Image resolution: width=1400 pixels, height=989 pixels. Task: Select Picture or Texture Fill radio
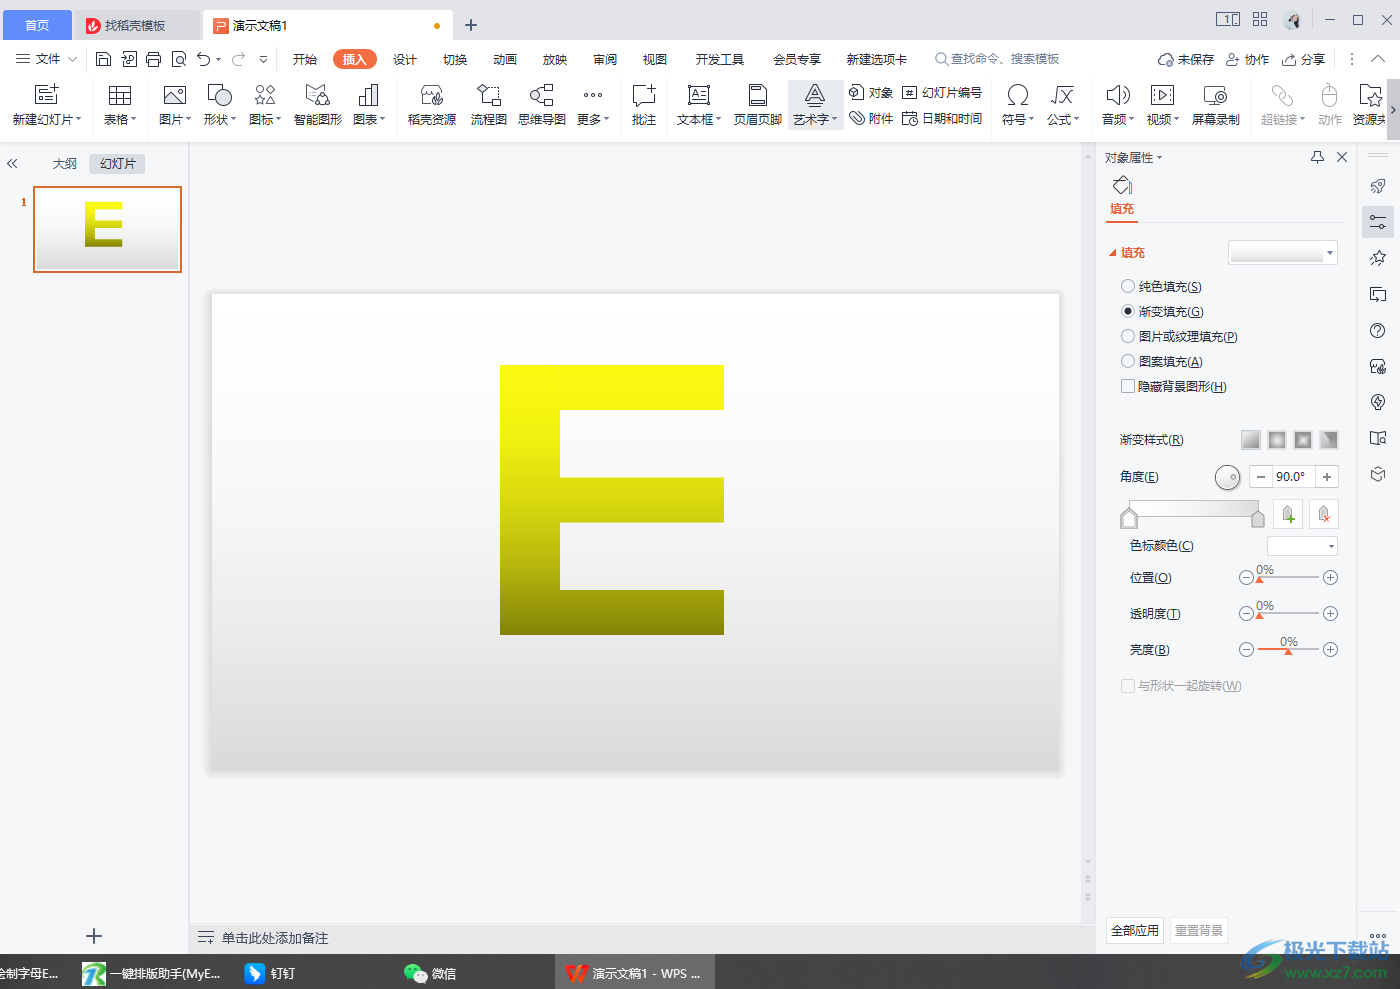click(1128, 336)
